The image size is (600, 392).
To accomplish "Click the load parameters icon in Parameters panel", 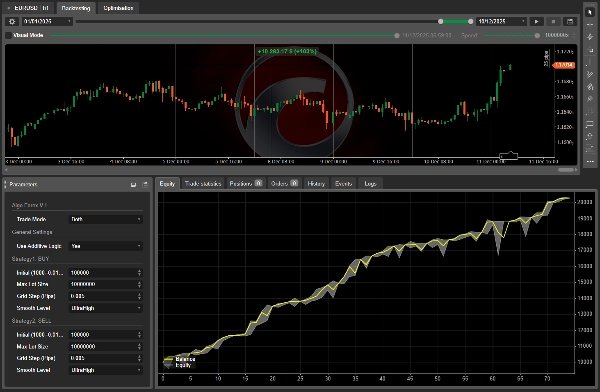I will 145,185.
